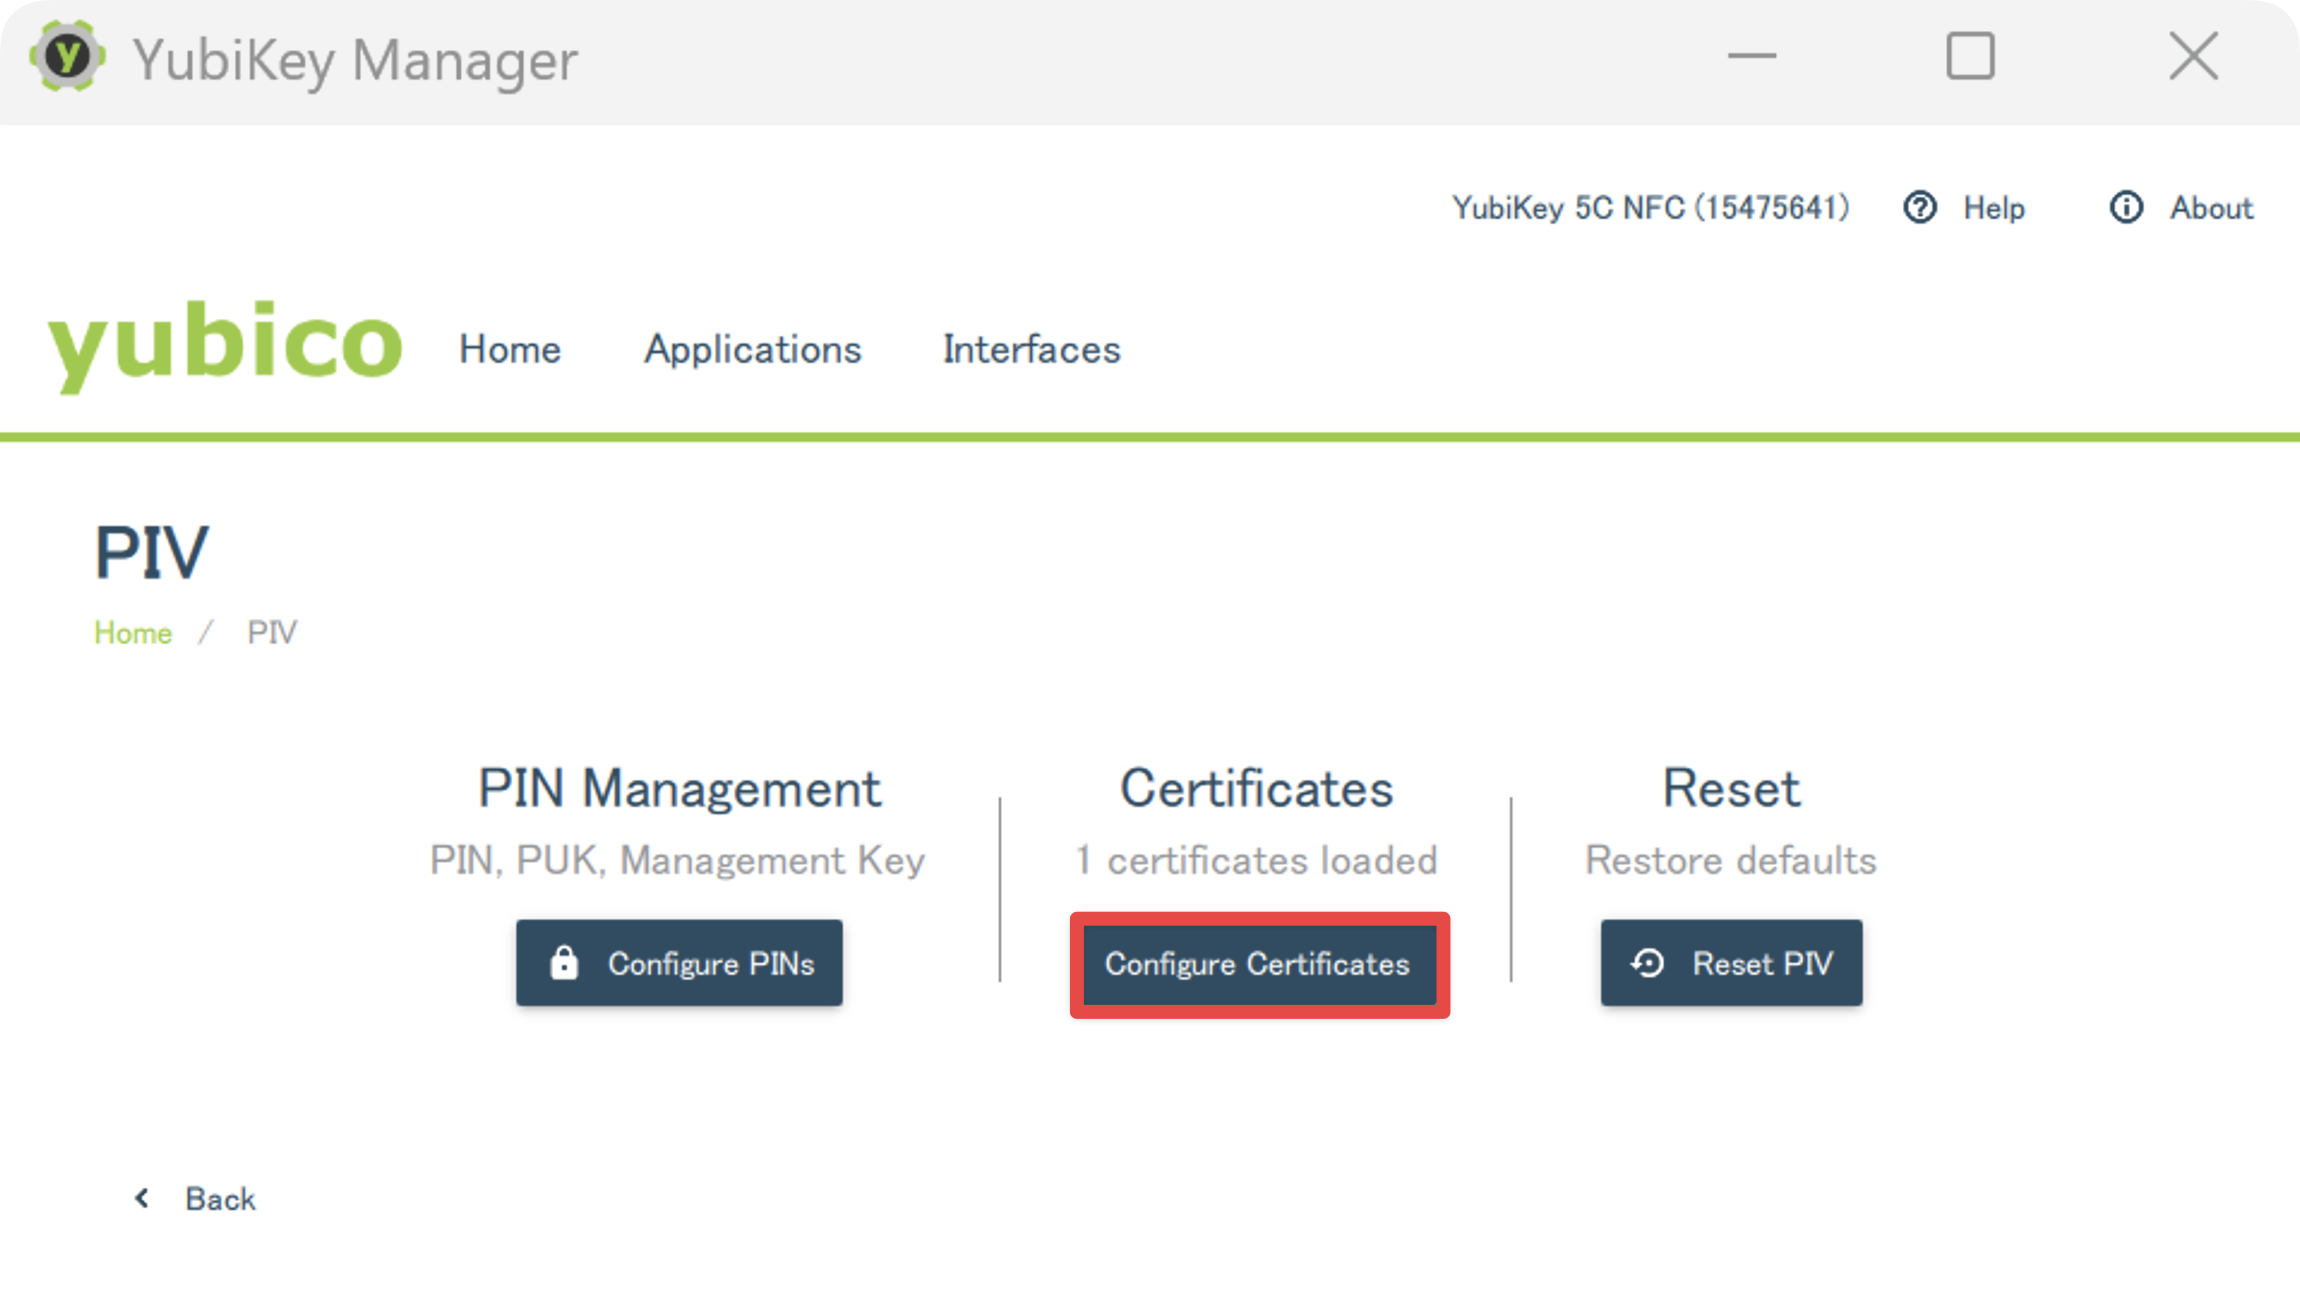
Task: Click the 'PIN, PUK, Management Key' subtitle
Action: click(x=677, y=860)
